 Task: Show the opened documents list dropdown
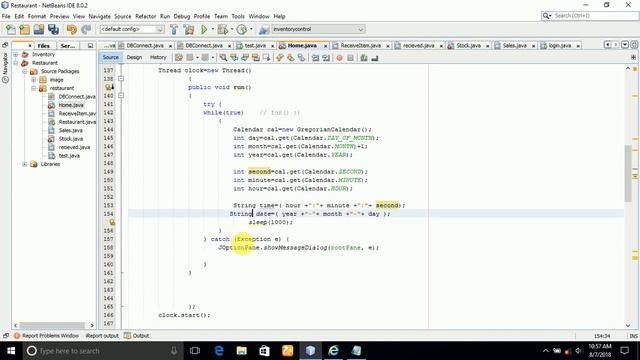(625, 44)
